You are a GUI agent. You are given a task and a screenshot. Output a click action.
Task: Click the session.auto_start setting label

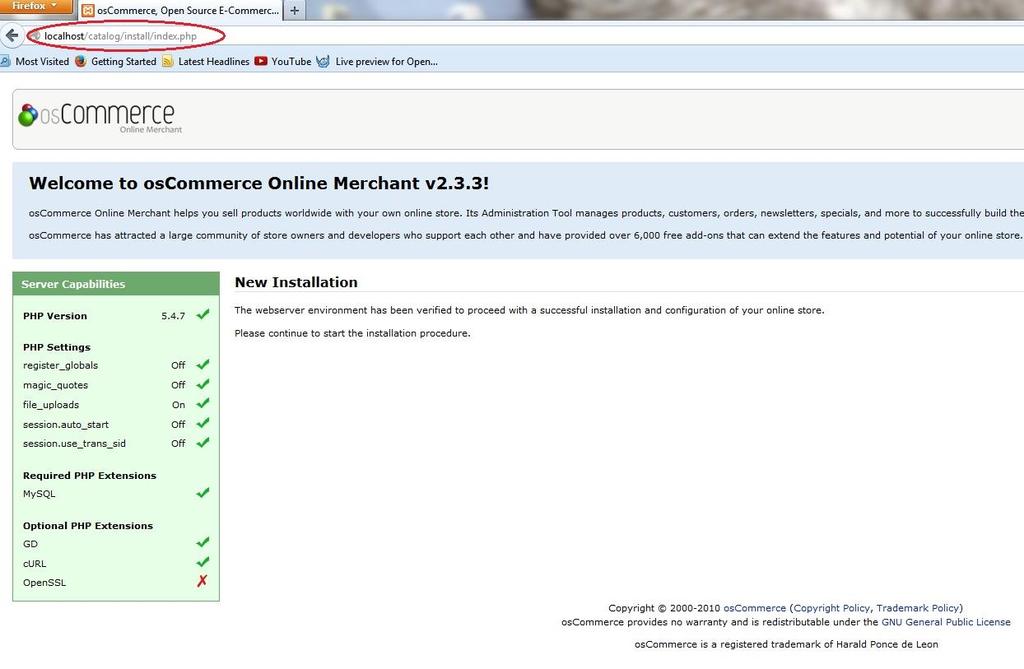click(66, 425)
